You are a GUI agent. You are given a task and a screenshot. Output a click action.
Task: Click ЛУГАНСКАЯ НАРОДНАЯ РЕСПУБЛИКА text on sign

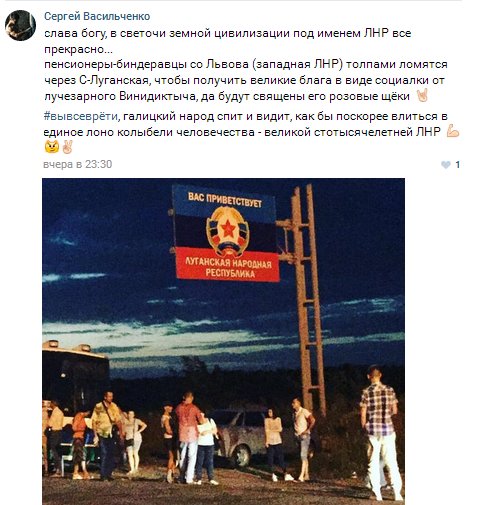(x=228, y=268)
